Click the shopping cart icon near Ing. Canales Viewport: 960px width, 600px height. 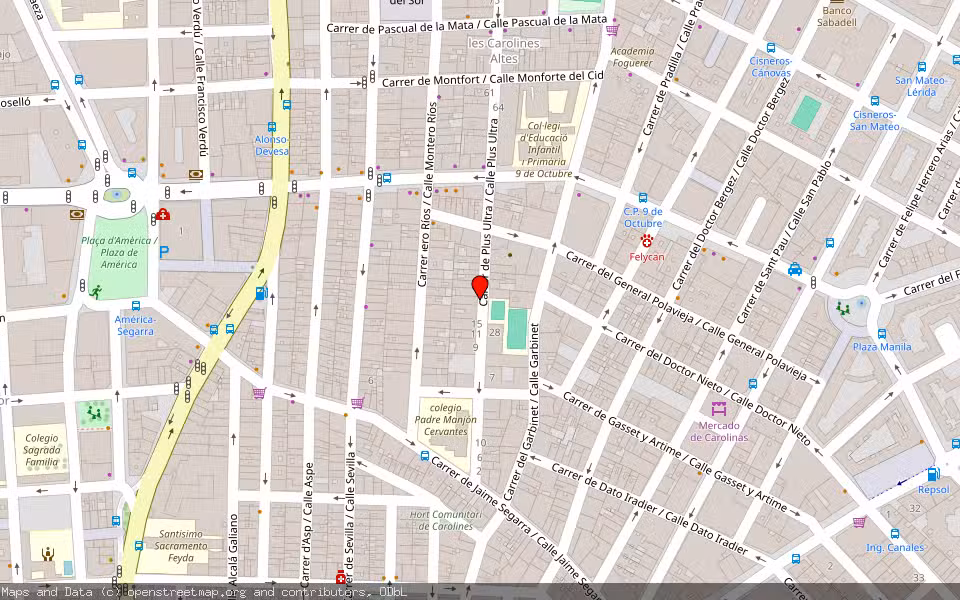[859, 522]
